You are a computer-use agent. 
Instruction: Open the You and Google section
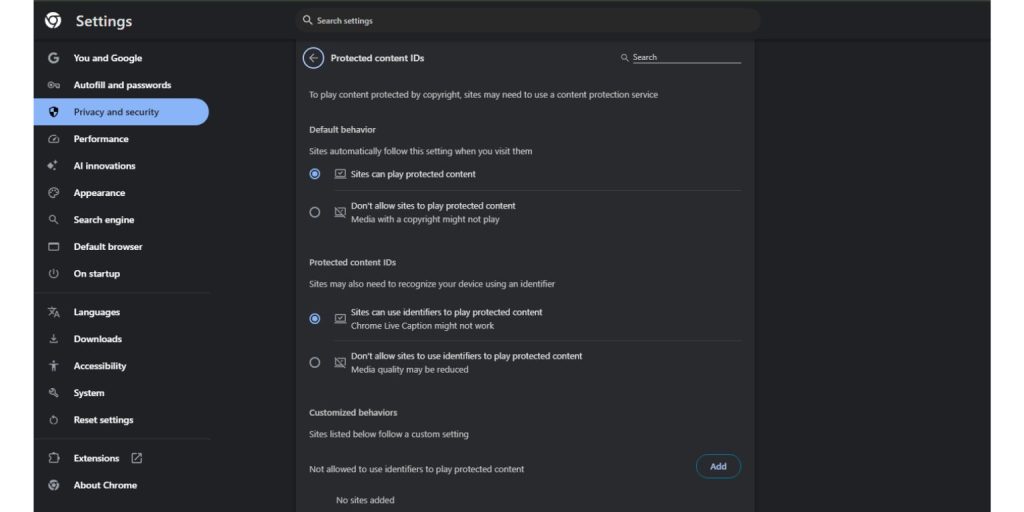(107, 58)
